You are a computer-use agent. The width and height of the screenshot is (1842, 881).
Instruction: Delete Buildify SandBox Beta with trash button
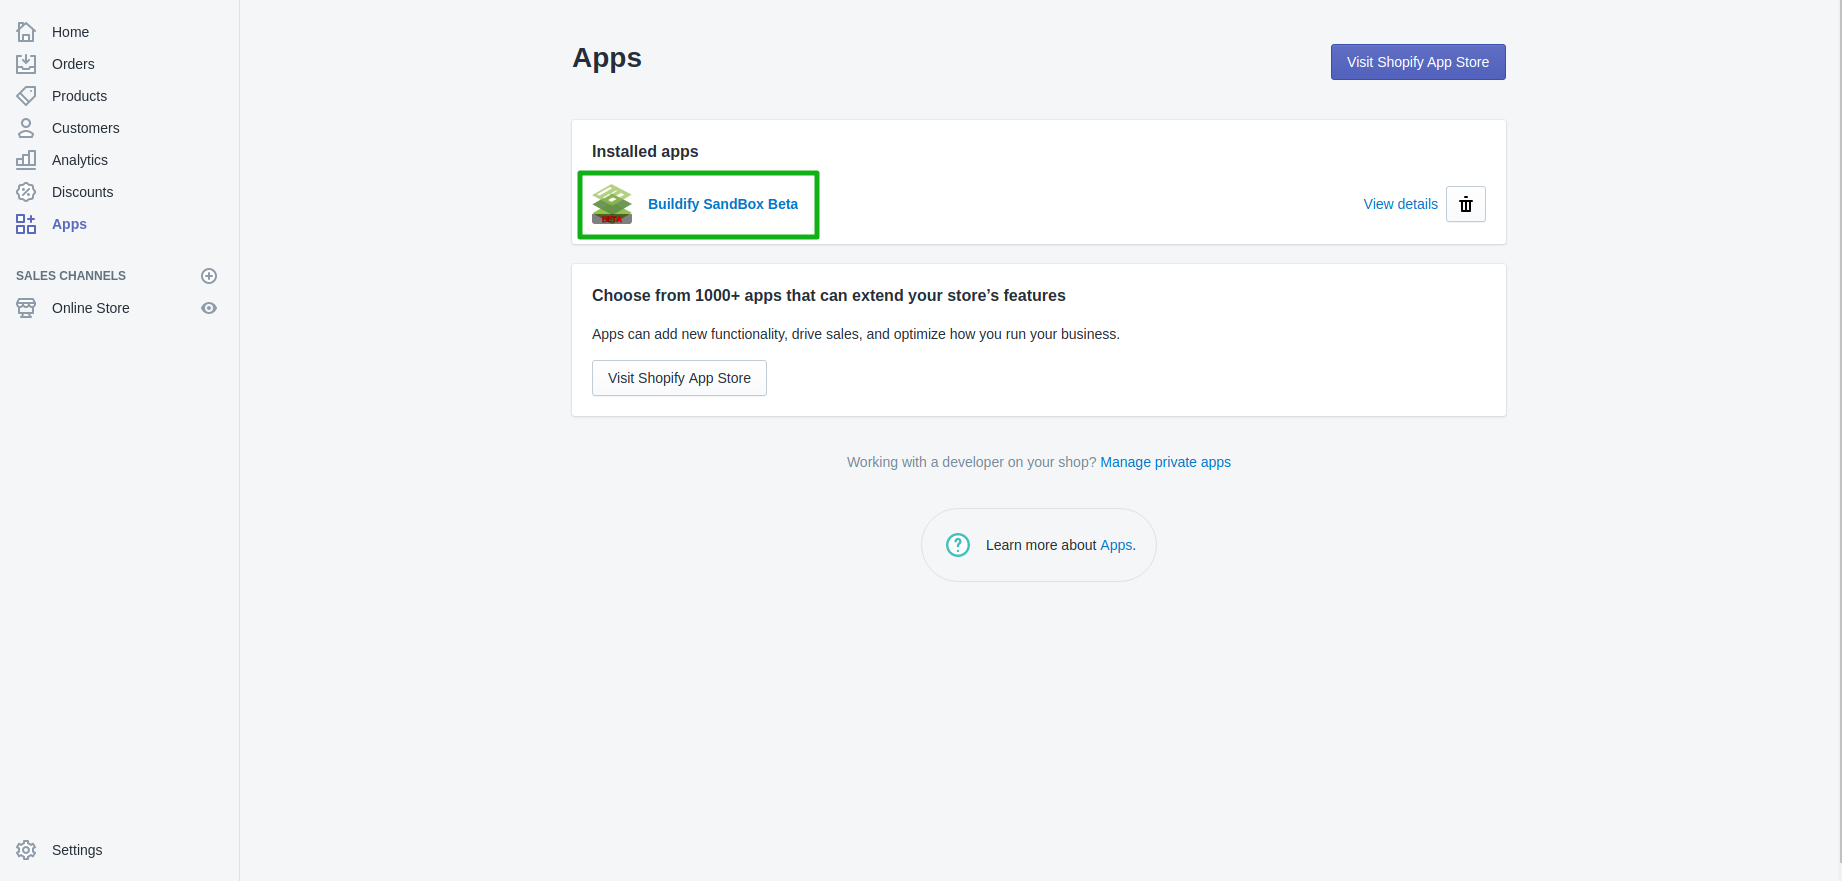coord(1466,204)
